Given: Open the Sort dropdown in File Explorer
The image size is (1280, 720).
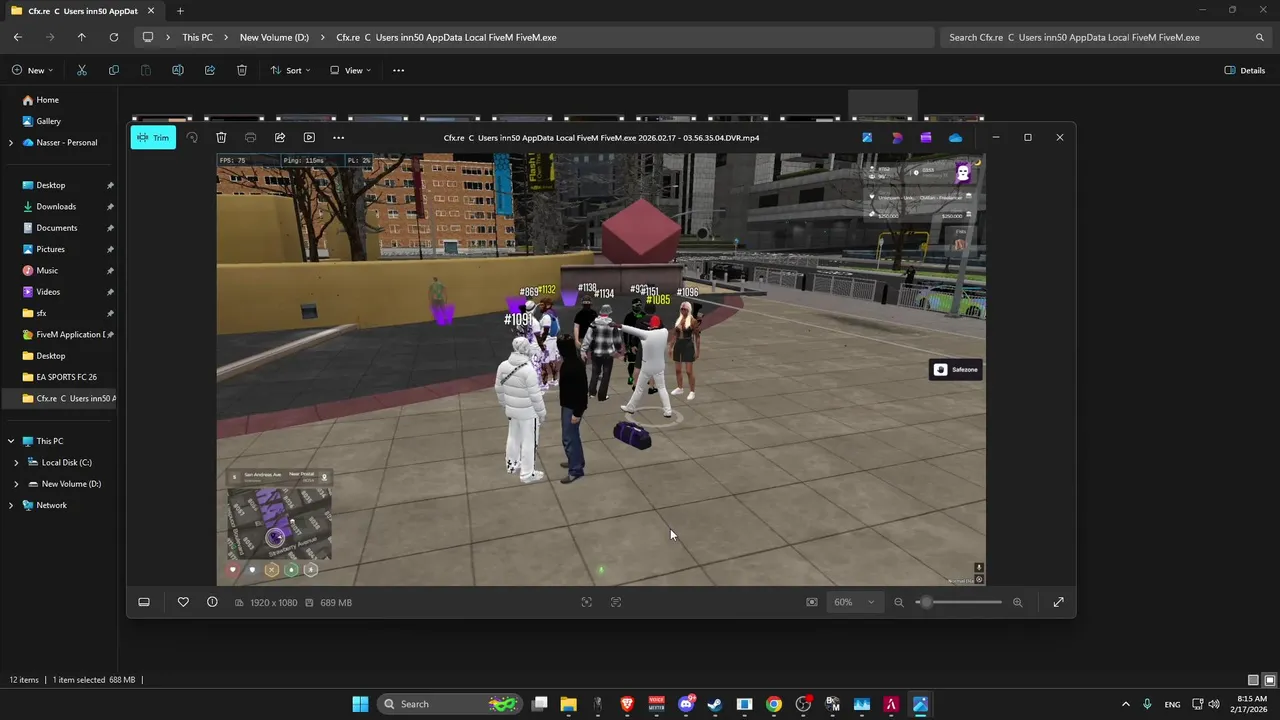Looking at the screenshot, I should coord(290,70).
